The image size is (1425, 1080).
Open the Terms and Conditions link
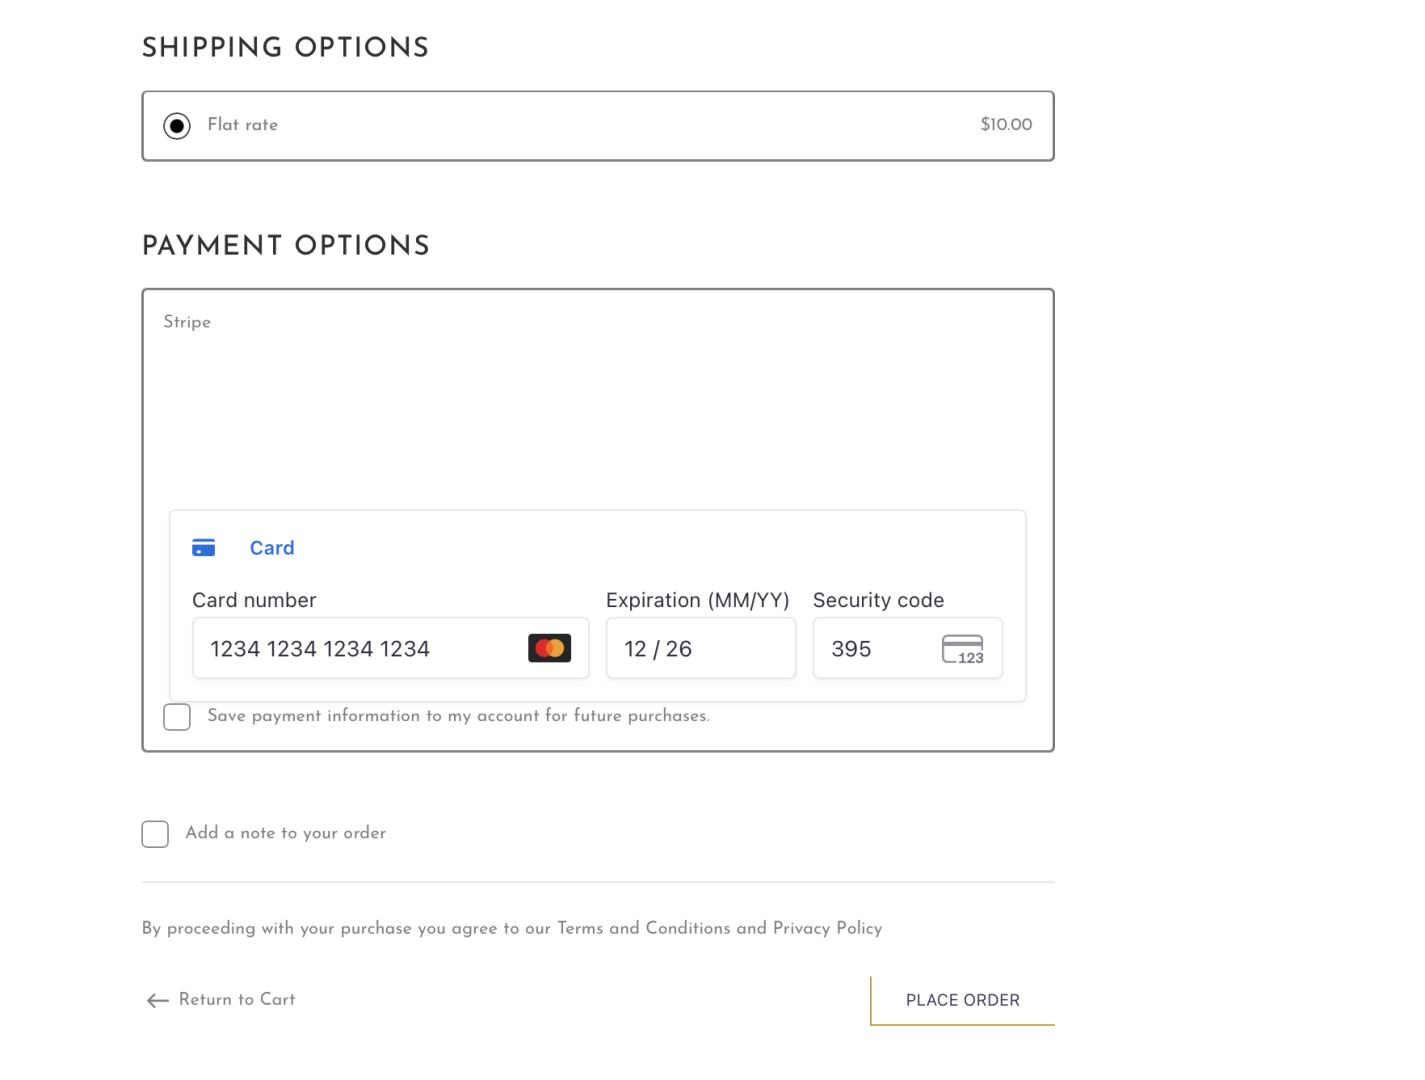pos(643,928)
